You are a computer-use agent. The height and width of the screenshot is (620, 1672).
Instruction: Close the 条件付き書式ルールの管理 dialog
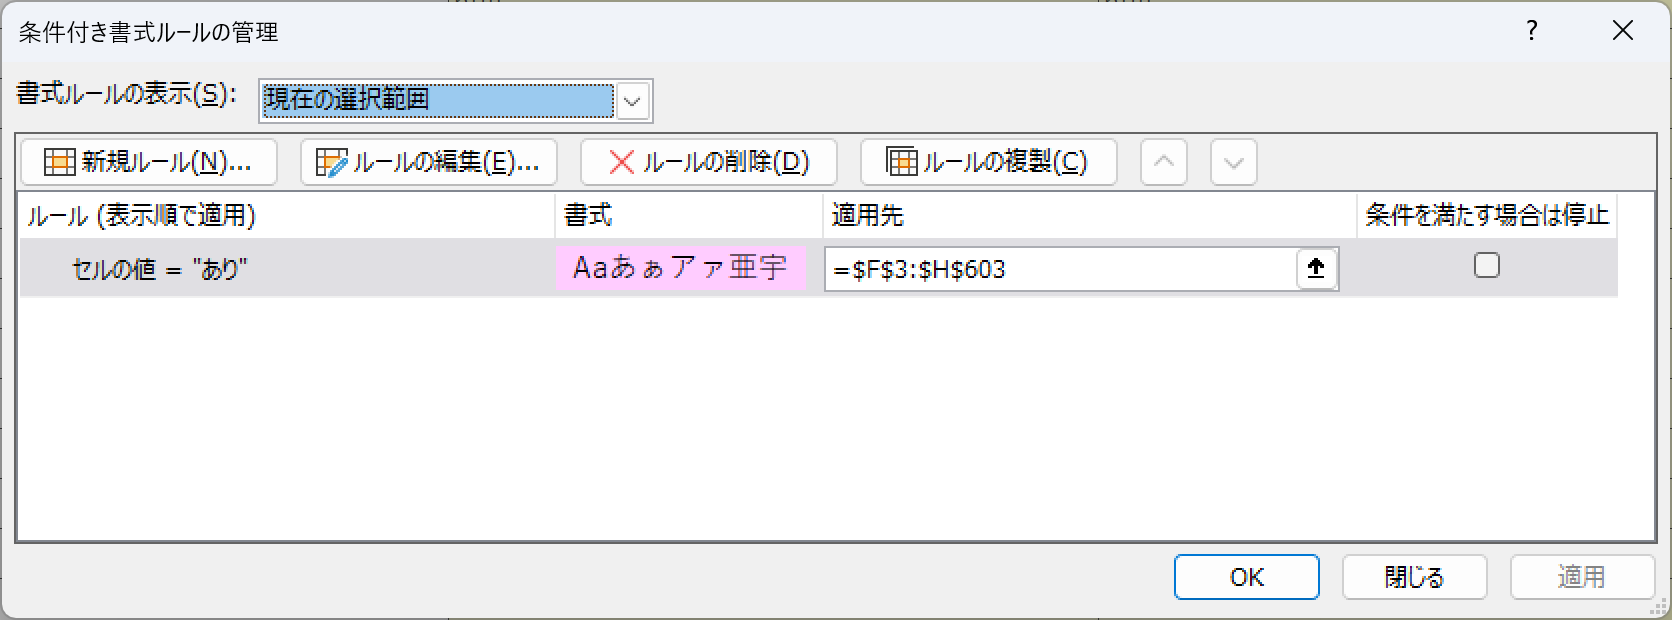click(1623, 31)
